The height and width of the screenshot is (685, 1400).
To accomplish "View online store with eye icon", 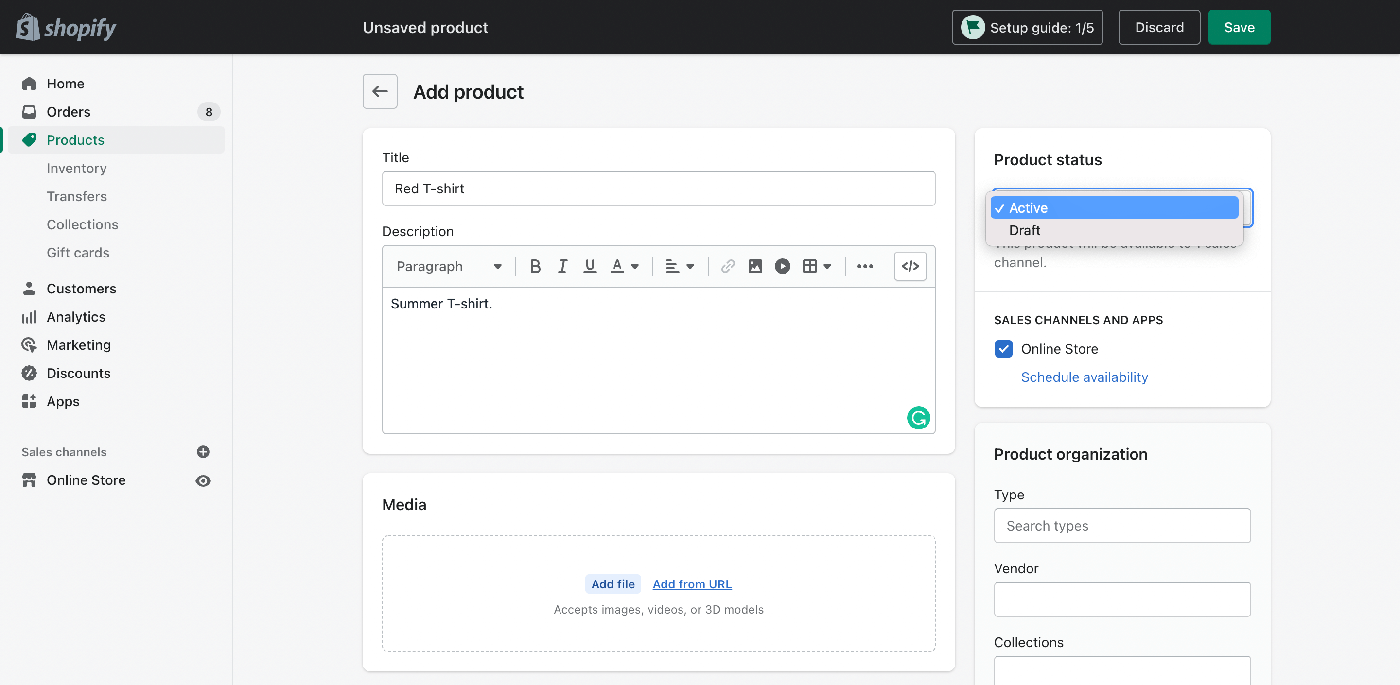I will coord(203,481).
